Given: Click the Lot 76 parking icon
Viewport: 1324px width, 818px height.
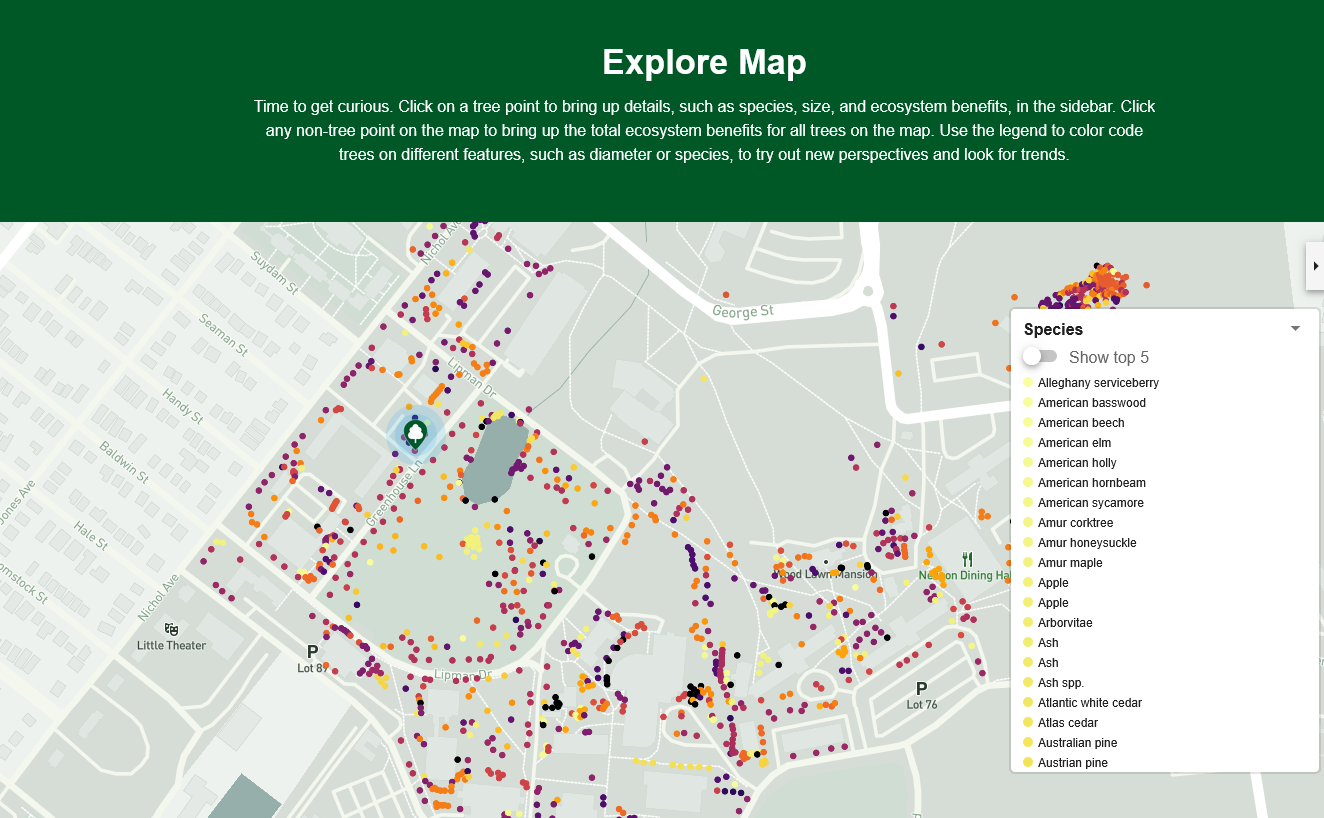Looking at the screenshot, I should 921,689.
